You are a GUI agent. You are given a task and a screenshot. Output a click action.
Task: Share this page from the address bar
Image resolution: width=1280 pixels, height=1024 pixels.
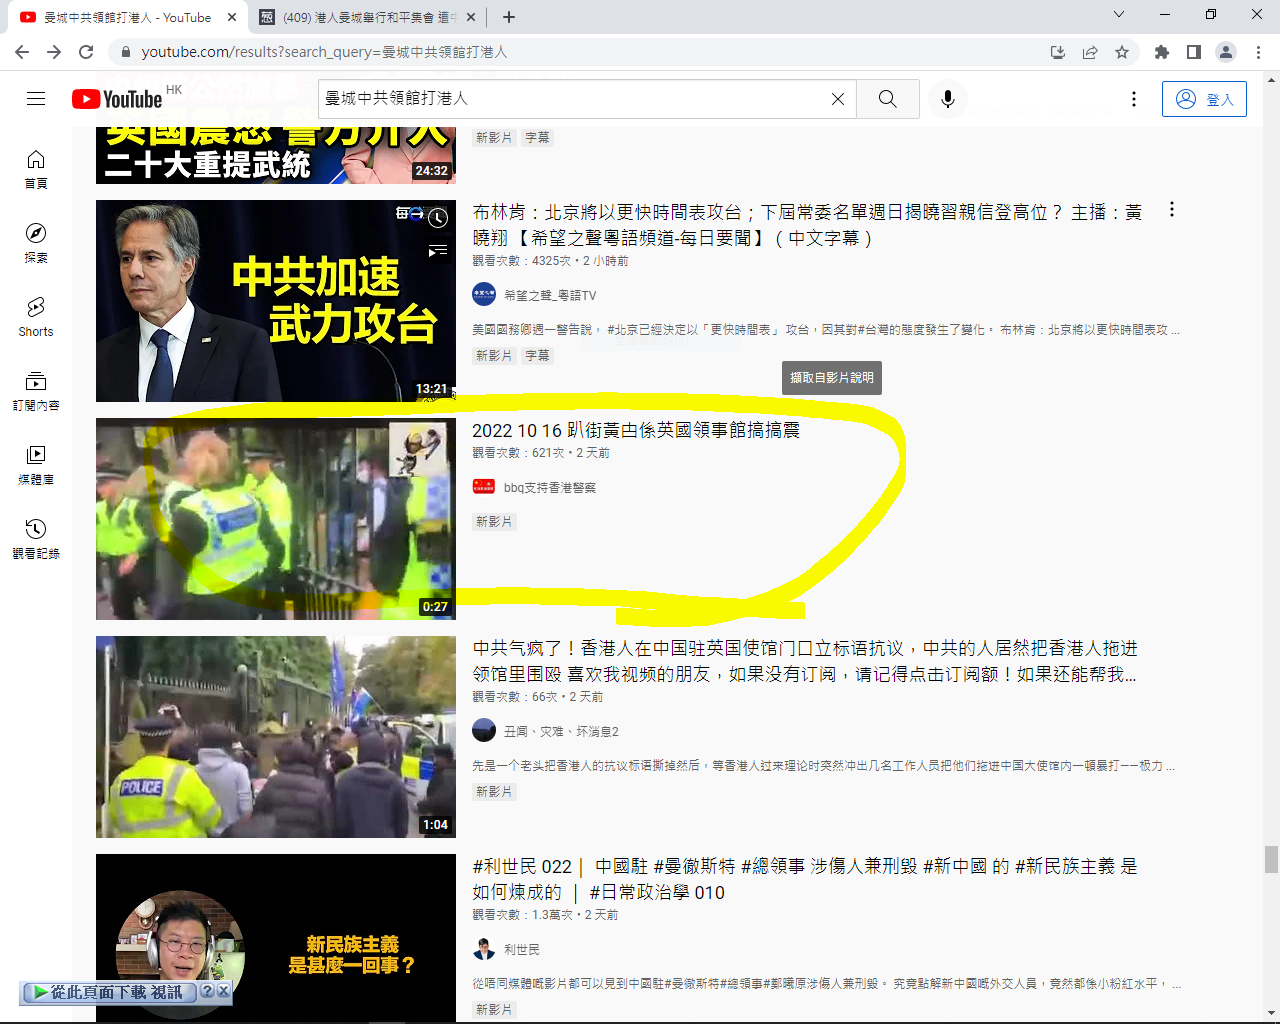pos(1090,52)
